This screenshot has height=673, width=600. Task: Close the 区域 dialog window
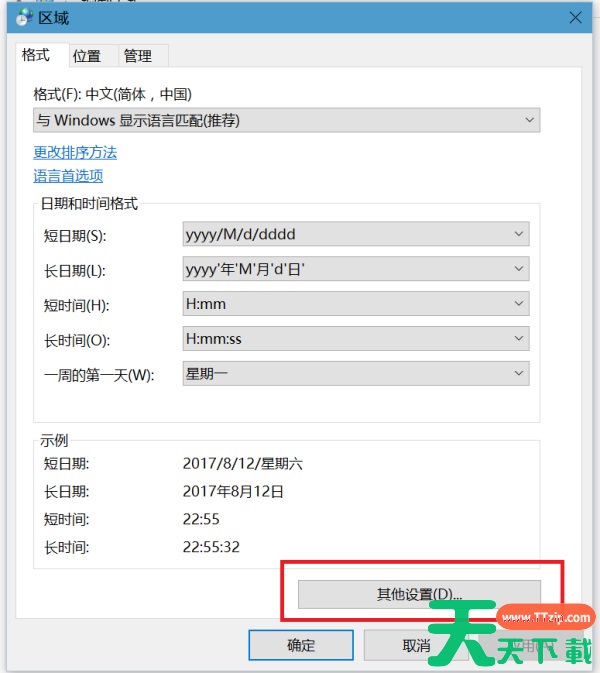click(575, 17)
